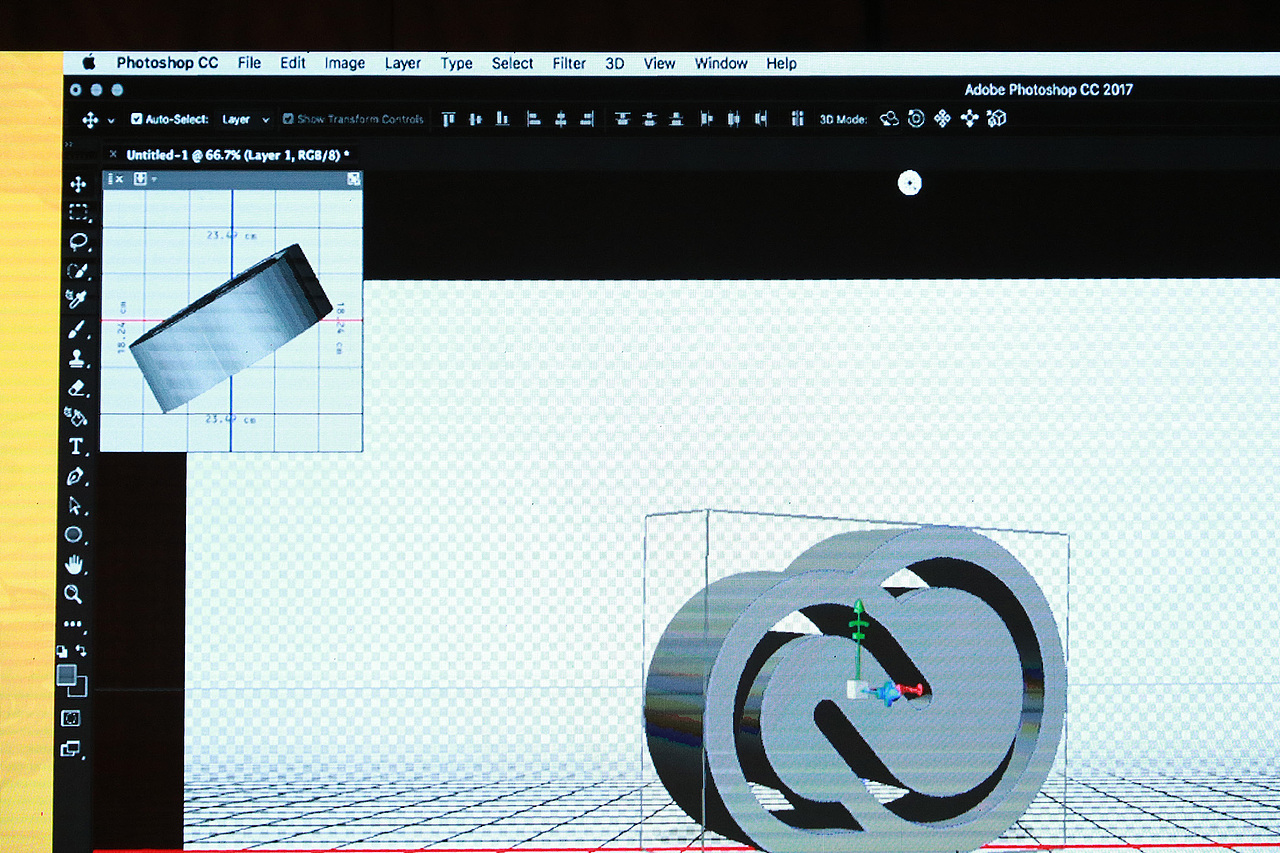The width and height of the screenshot is (1280, 853).
Task: Open the Window menu
Action: pos(720,63)
